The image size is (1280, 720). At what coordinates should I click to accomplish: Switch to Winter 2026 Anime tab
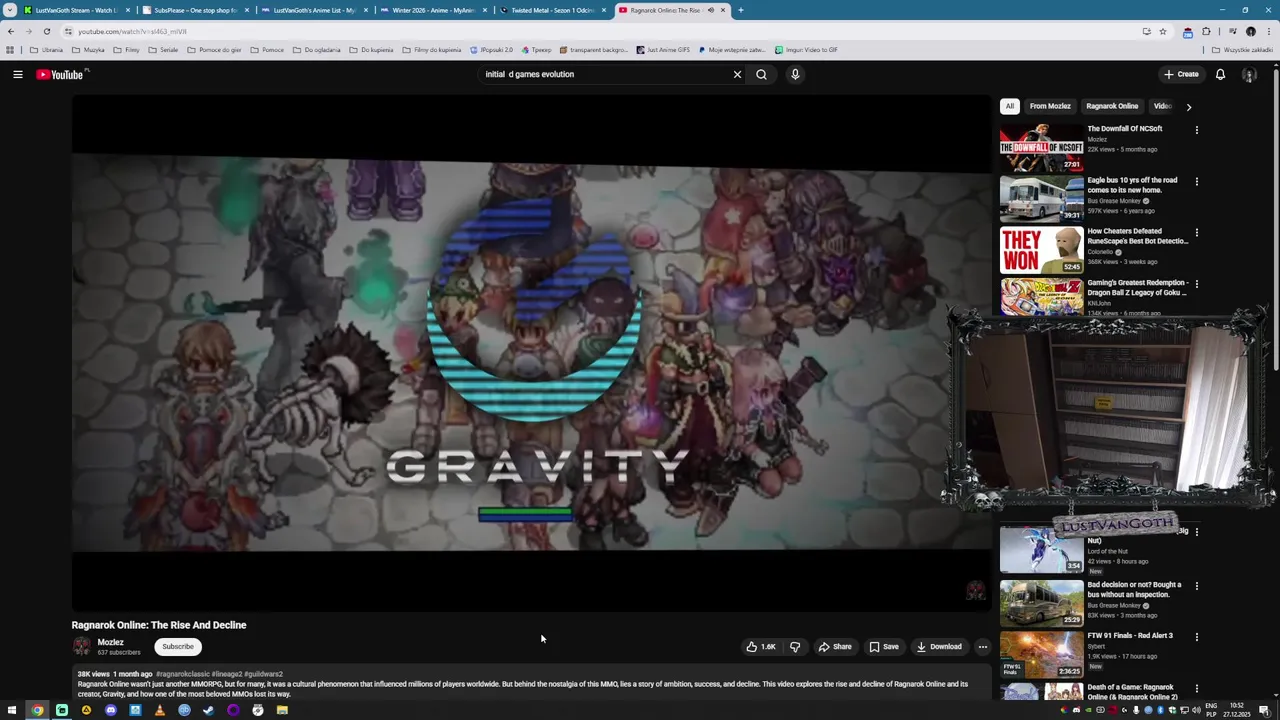click(432, 10)
